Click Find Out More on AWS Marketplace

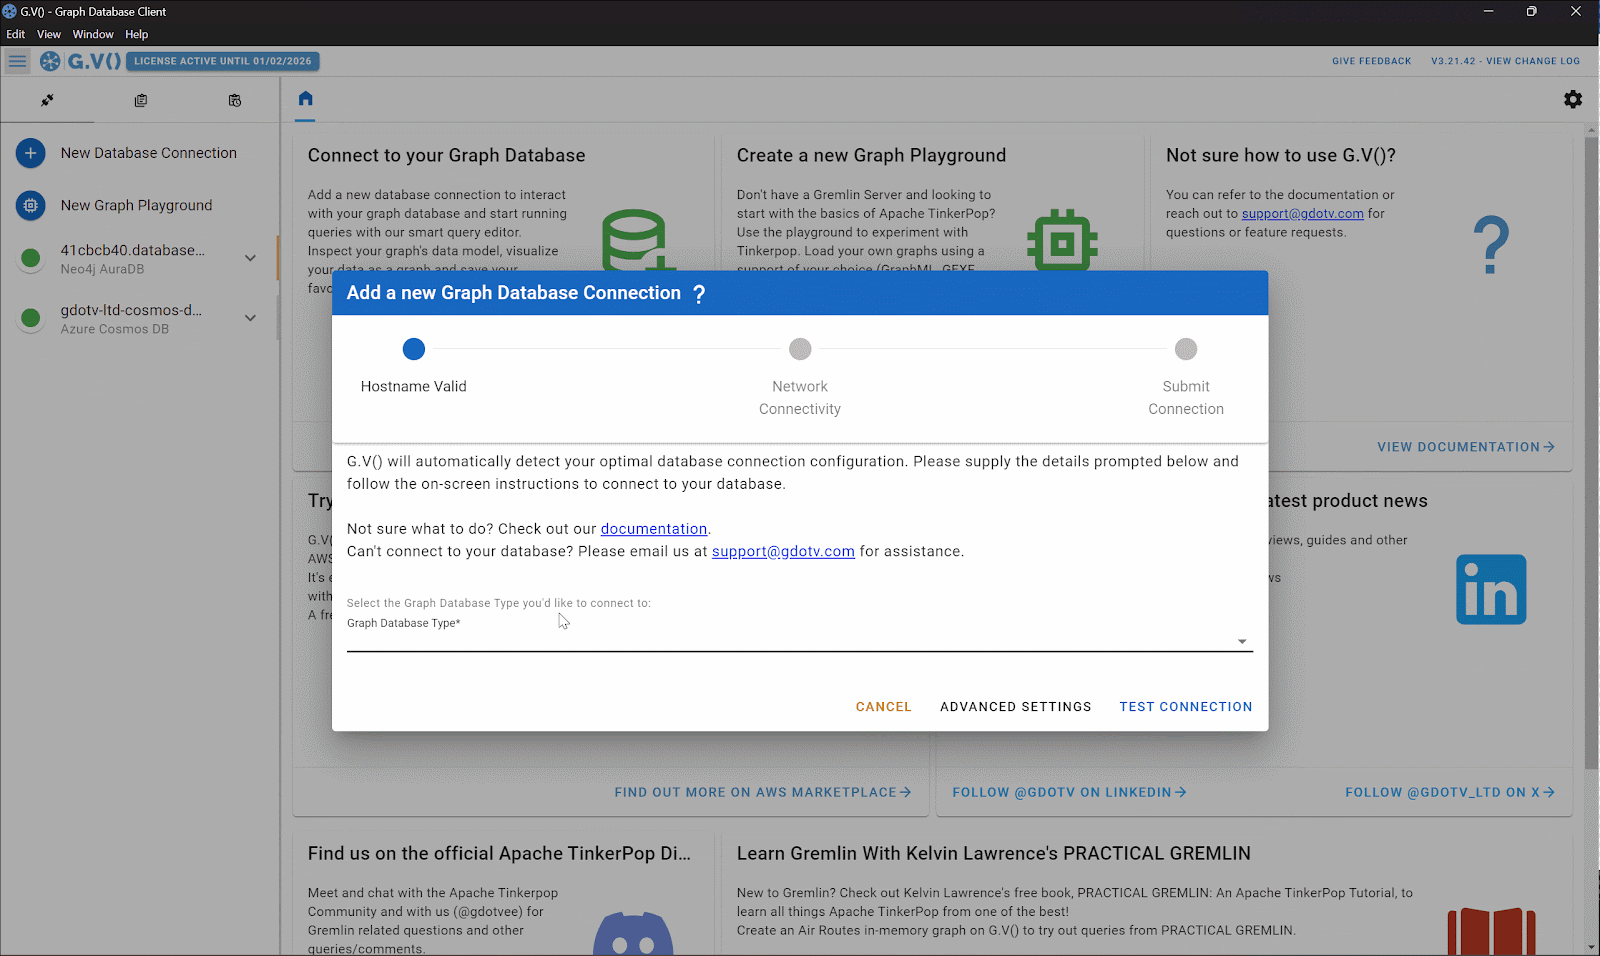763,792
